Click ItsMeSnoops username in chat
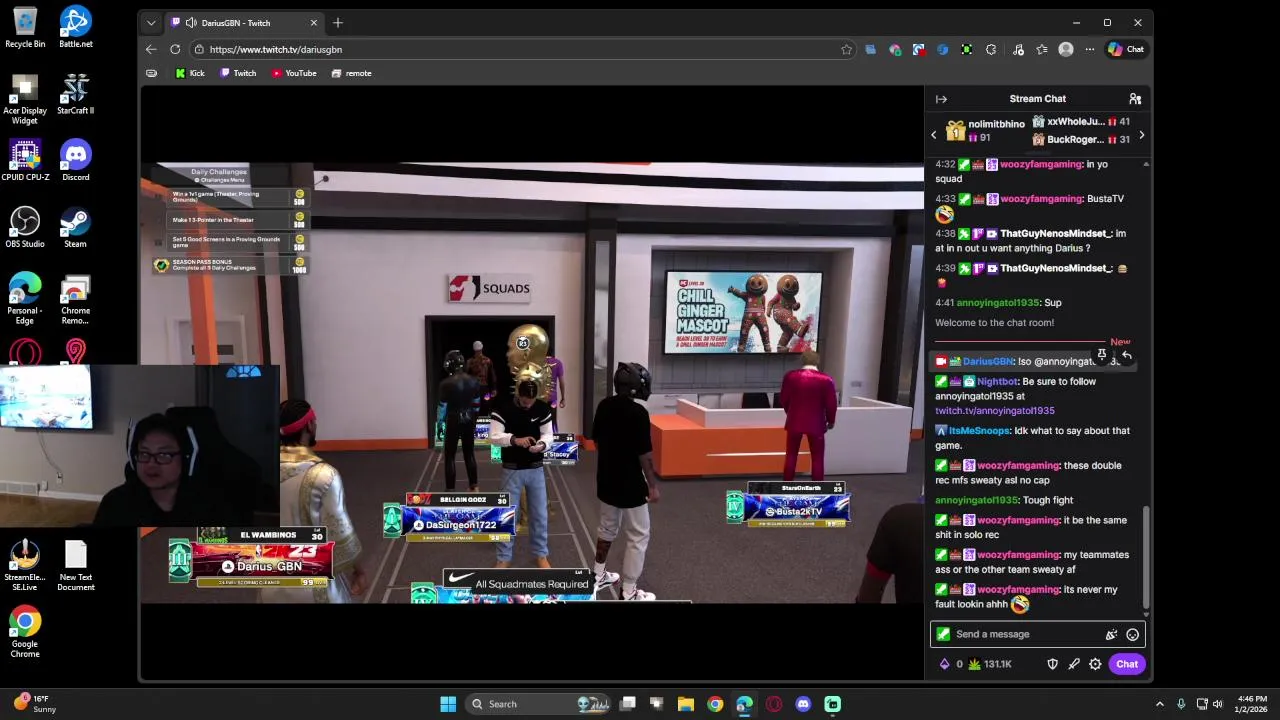This screenshot has width=1280, height=720. click(x=979, y=431)
